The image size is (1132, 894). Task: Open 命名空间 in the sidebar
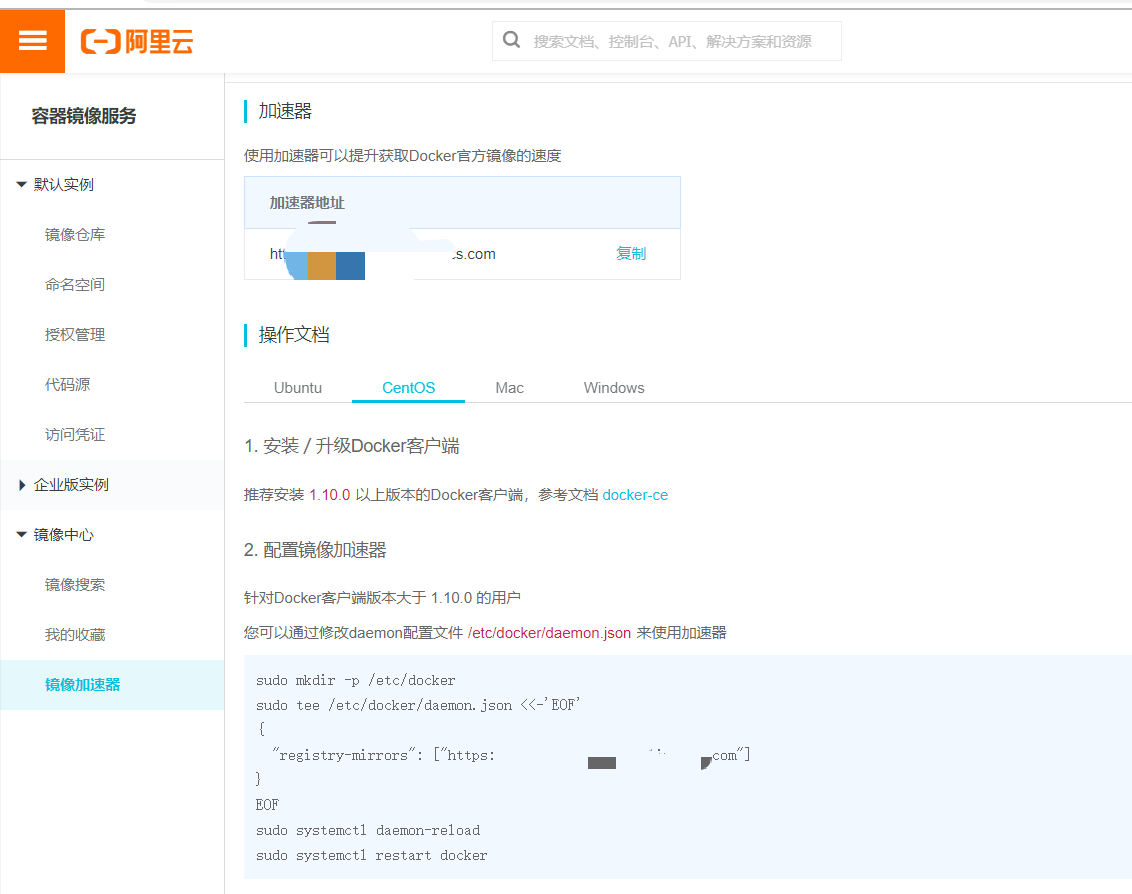(75, 285)
